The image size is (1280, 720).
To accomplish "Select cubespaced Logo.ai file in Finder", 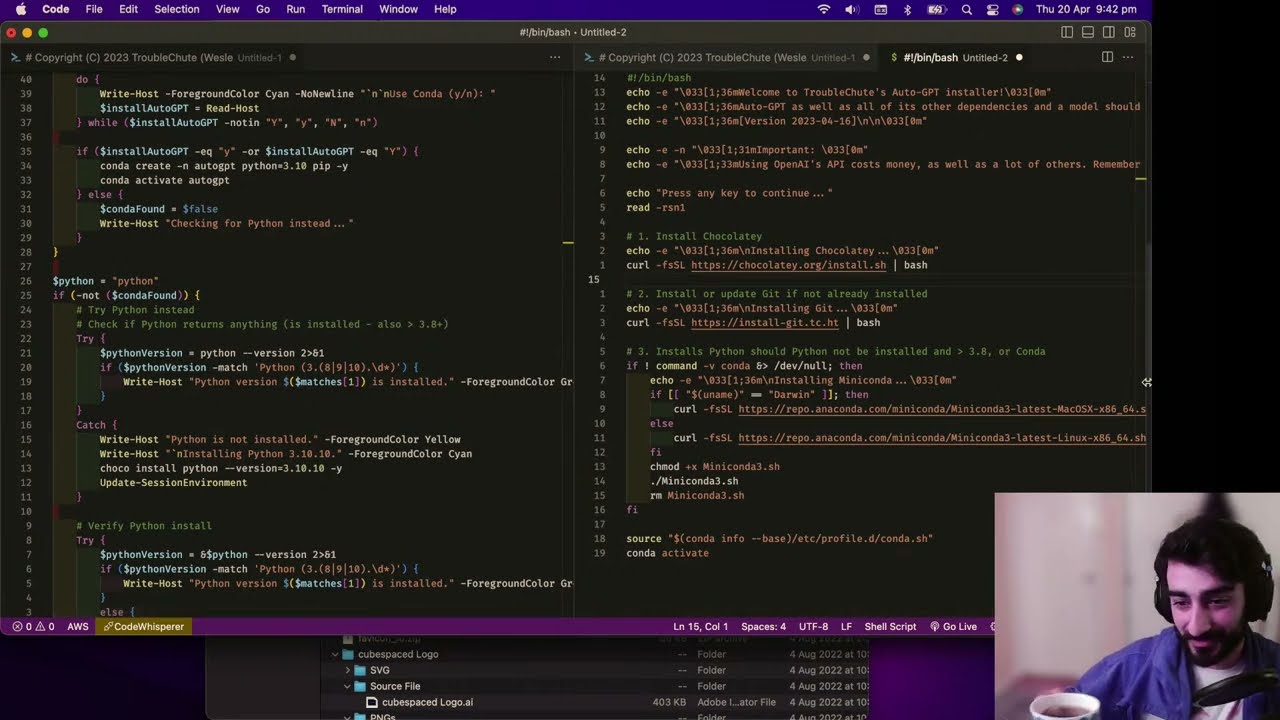I will [427, 702].
